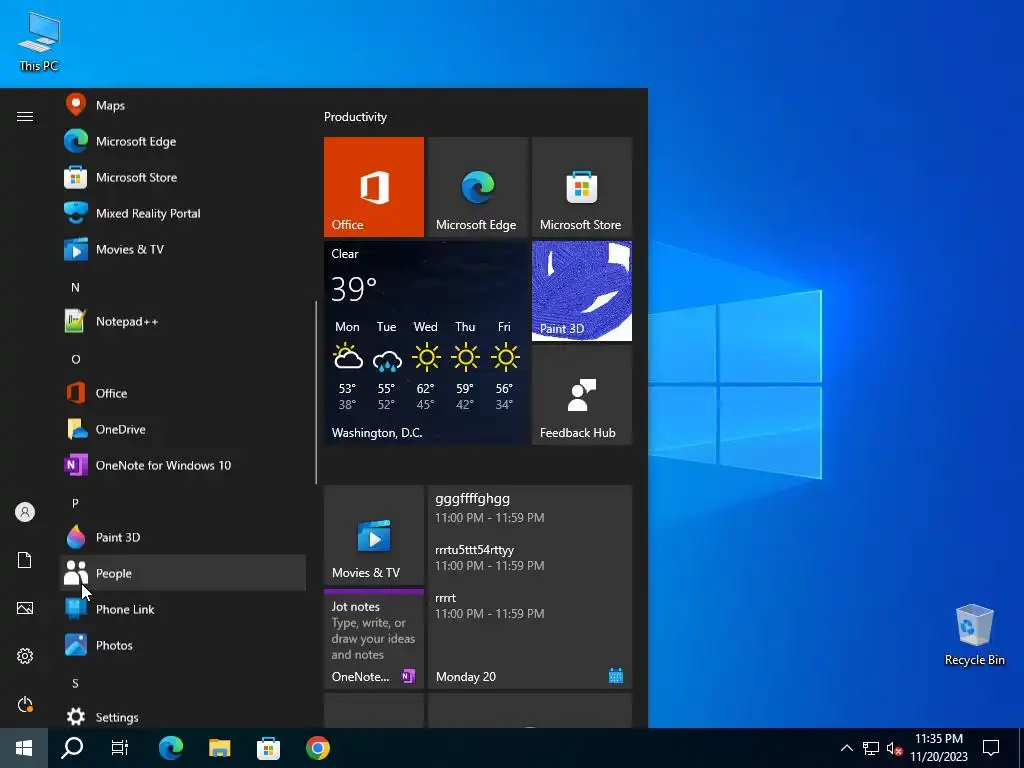1024x768 pixels.
Task: Expand the Start menu hamburger button
Action: point(25,116)
